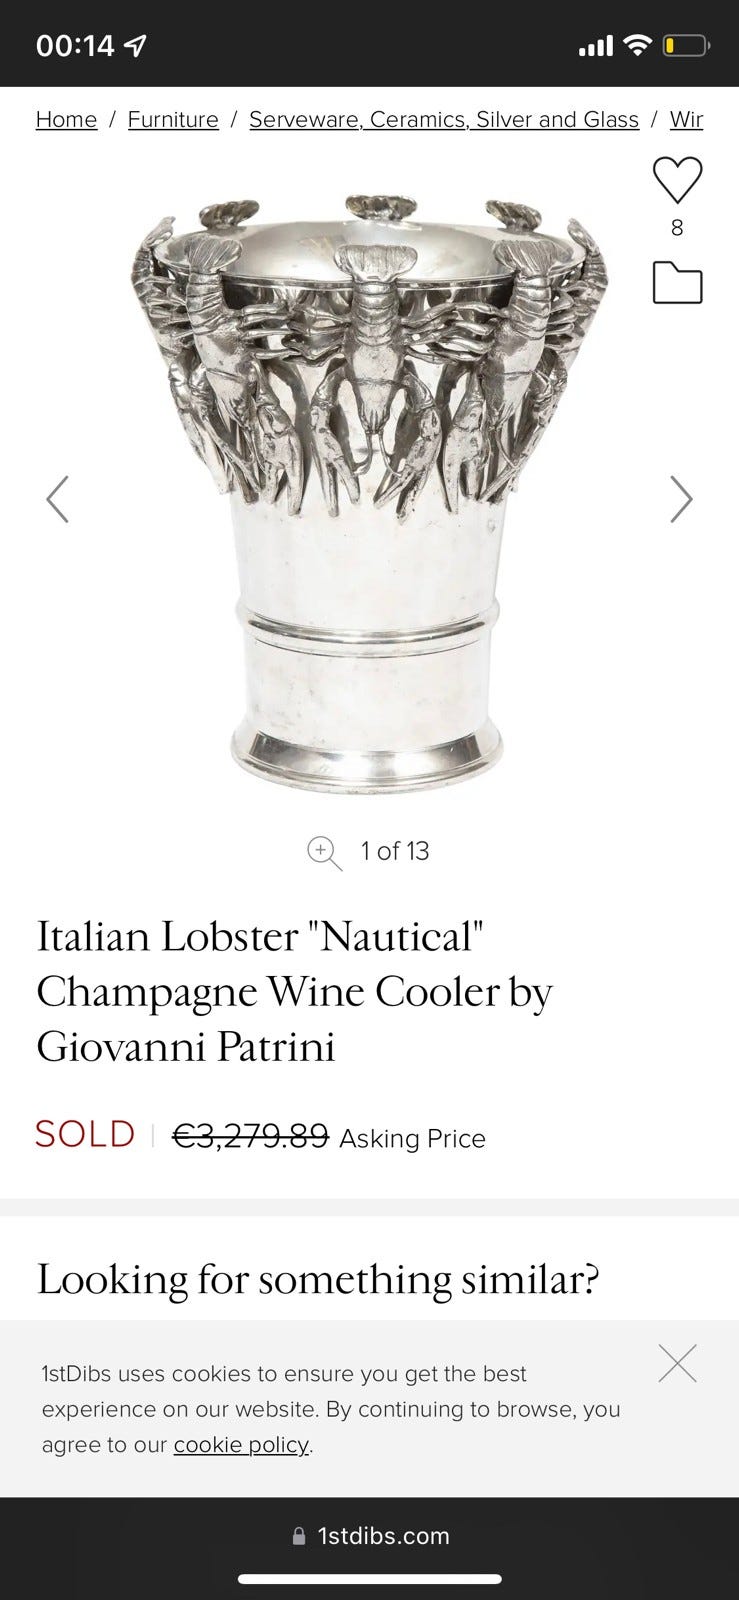739x1600 pixels.
Task: Go to next product image with right arrow
Action: coord(681,499)
